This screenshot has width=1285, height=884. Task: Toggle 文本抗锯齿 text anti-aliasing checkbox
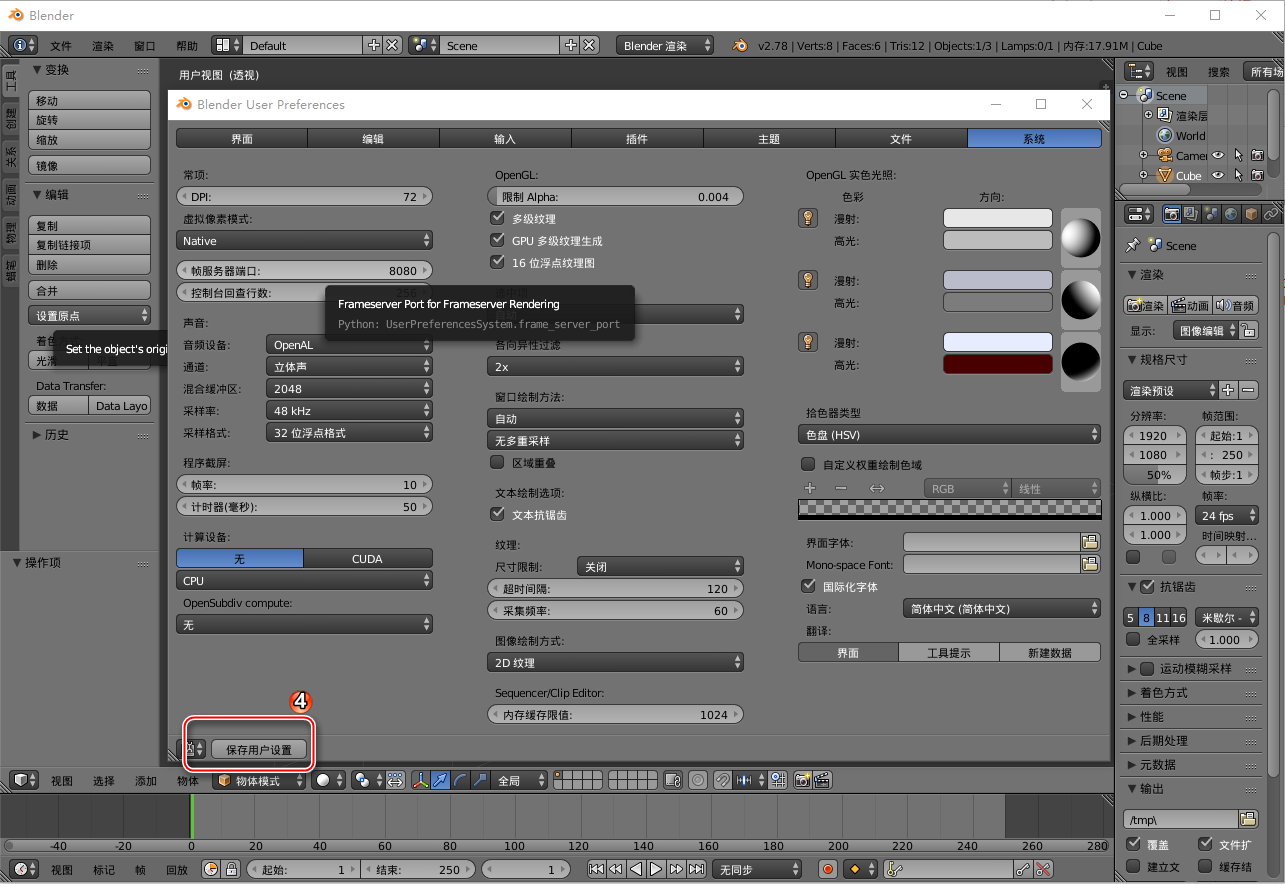coord(497,514)
